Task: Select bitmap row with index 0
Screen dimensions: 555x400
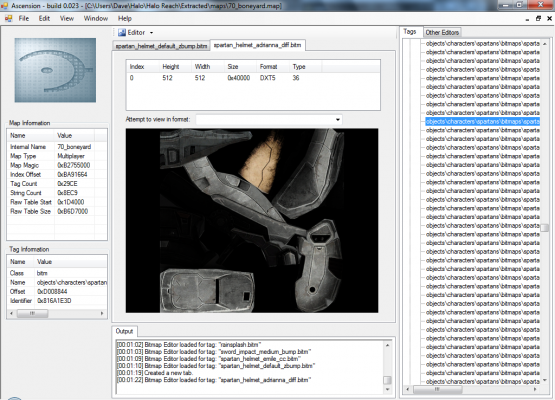Action: coord(253,78)
